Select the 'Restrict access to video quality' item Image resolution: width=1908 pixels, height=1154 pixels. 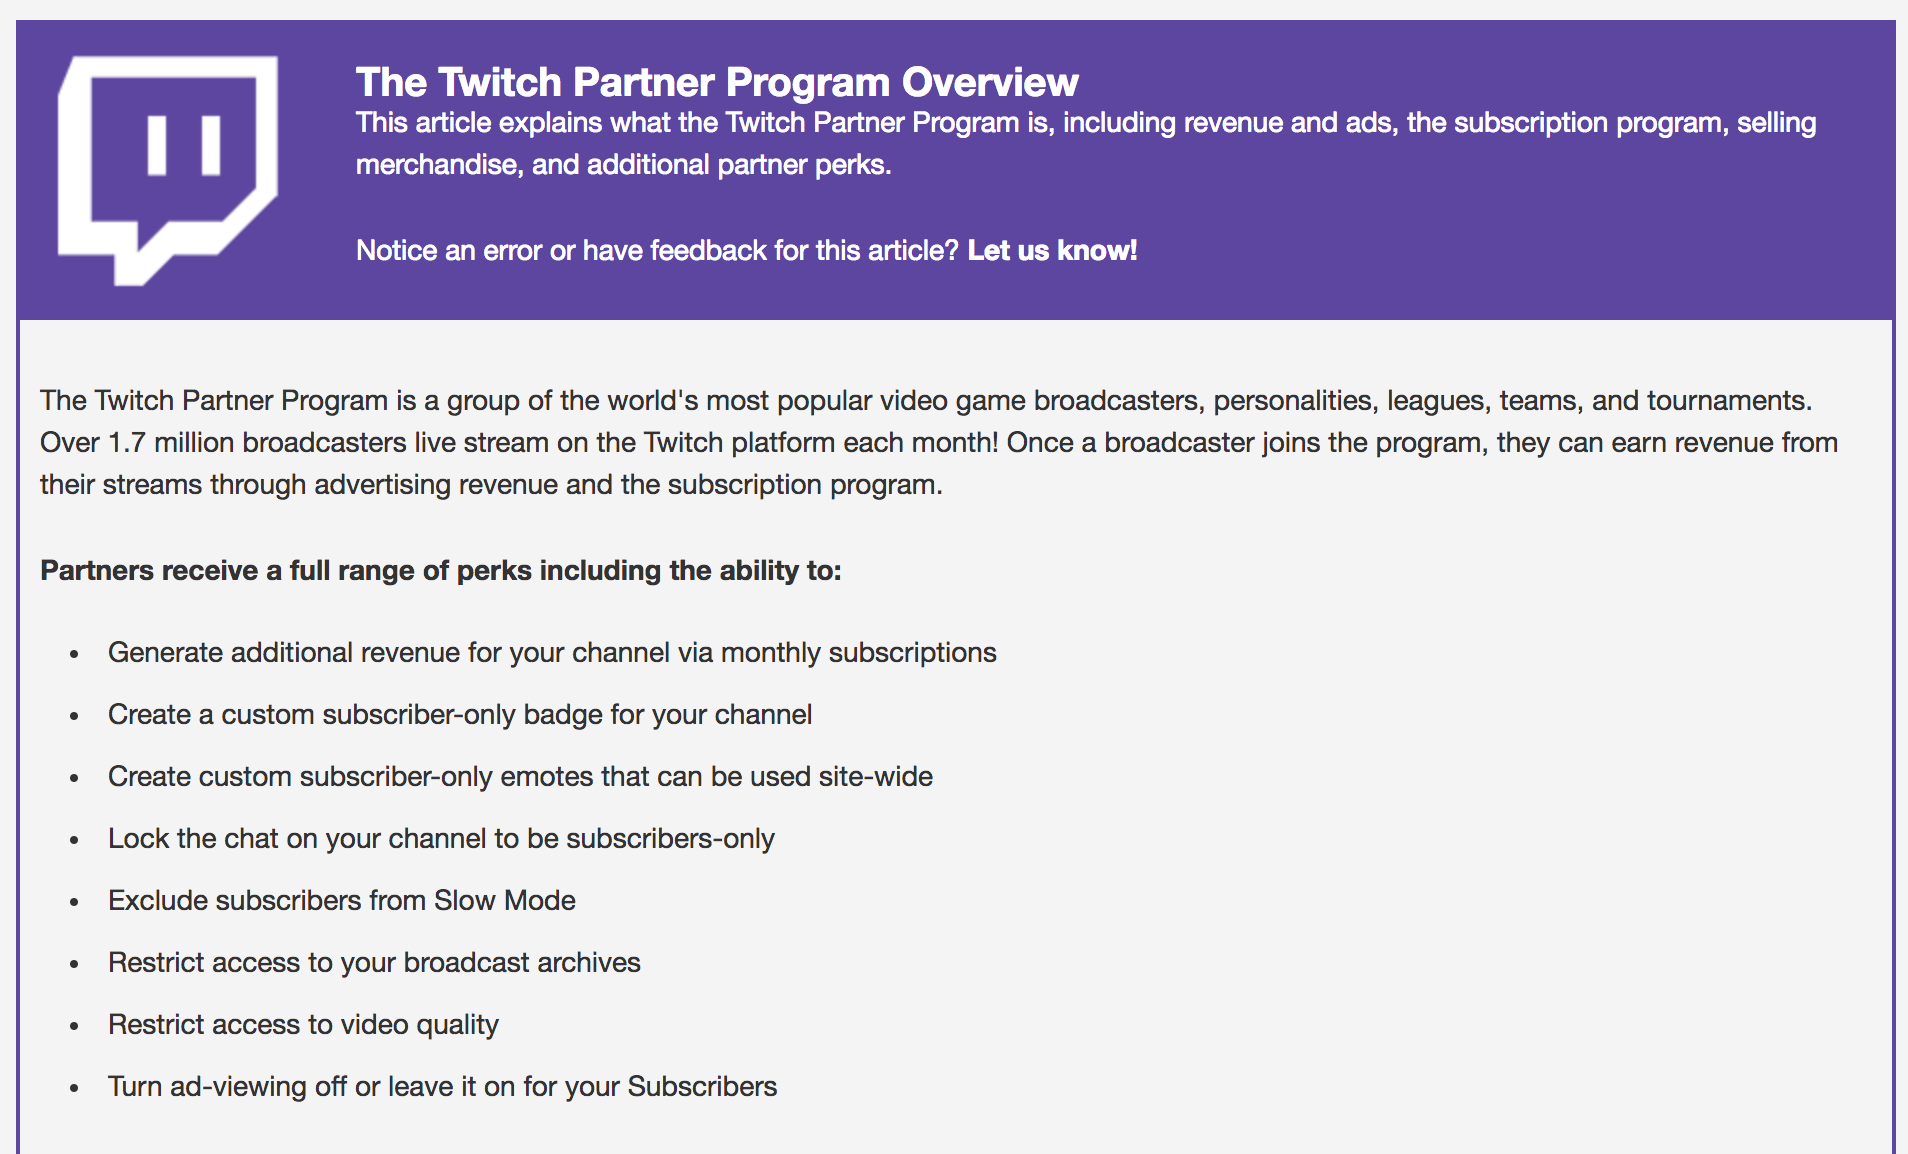coord(303,1024)
